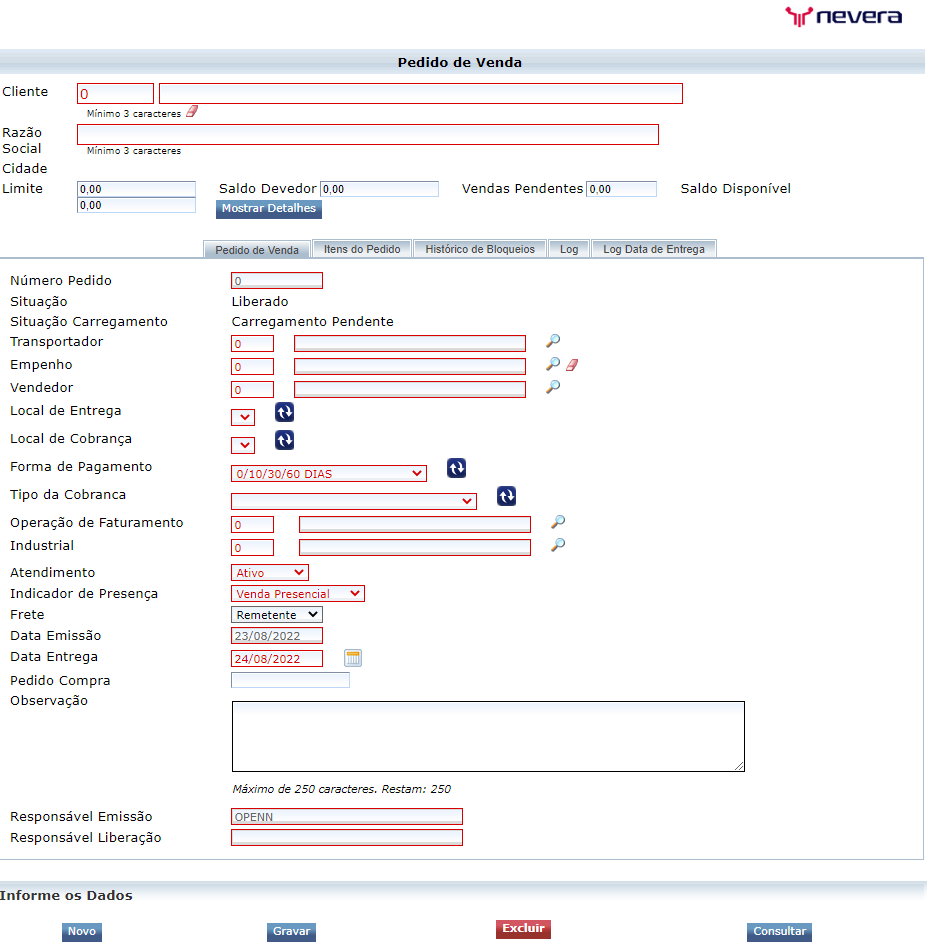Open the Histórico de Bloqueios tab
This screenshot has height=944, width=929.
click(x=479, y=248)
